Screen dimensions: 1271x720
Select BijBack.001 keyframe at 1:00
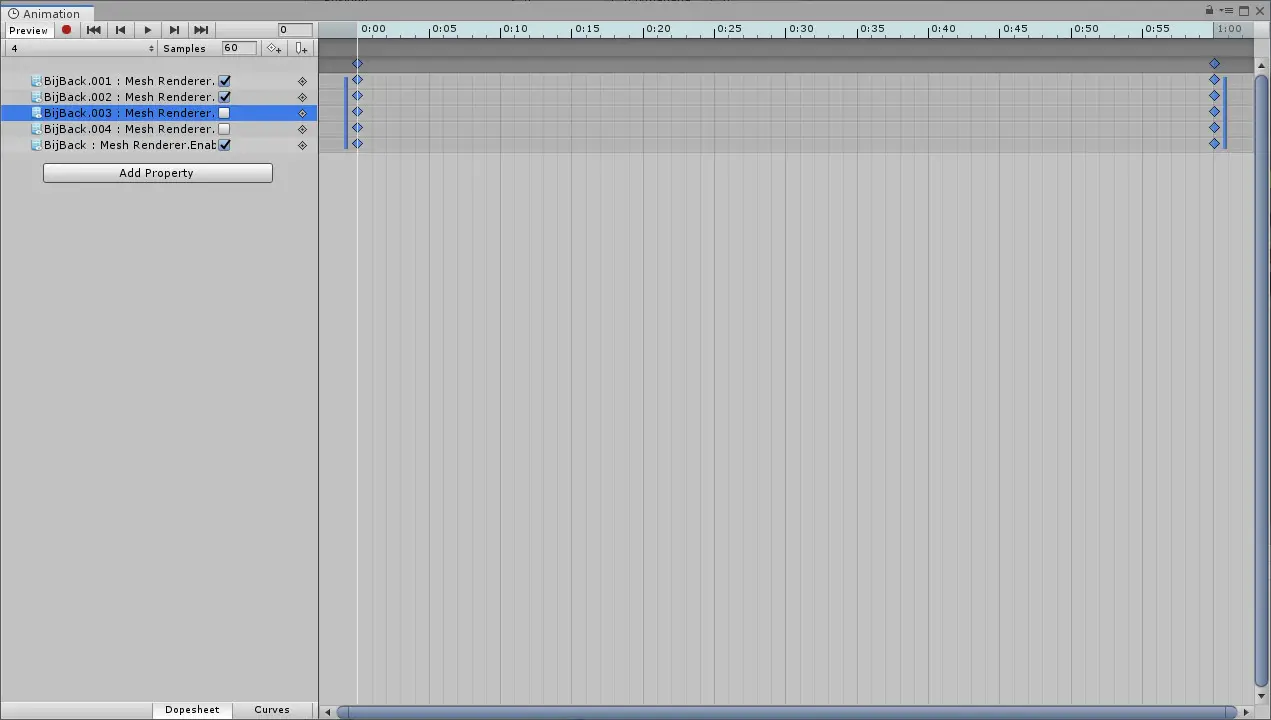1215,80
